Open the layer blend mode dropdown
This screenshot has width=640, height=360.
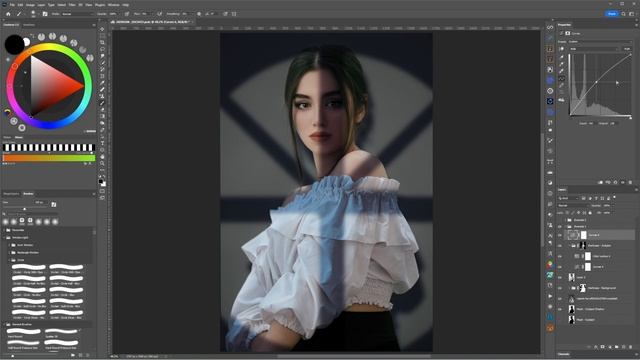(573, 206)
